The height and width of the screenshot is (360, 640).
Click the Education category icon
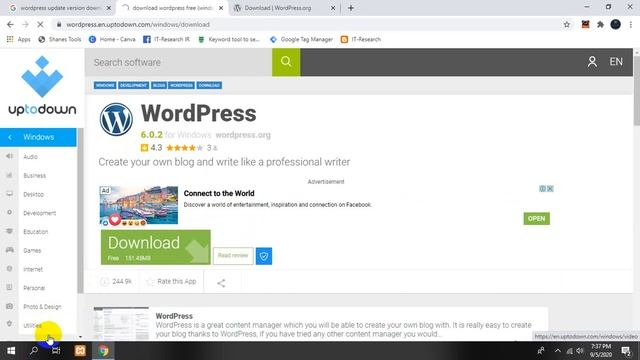pos(9,231)
